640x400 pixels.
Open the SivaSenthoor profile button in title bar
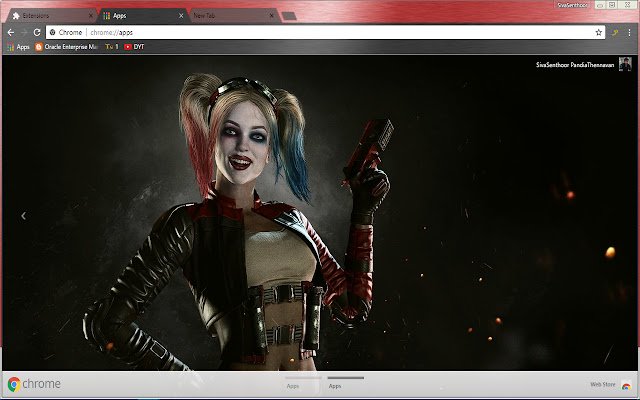(x=572, y=5)
